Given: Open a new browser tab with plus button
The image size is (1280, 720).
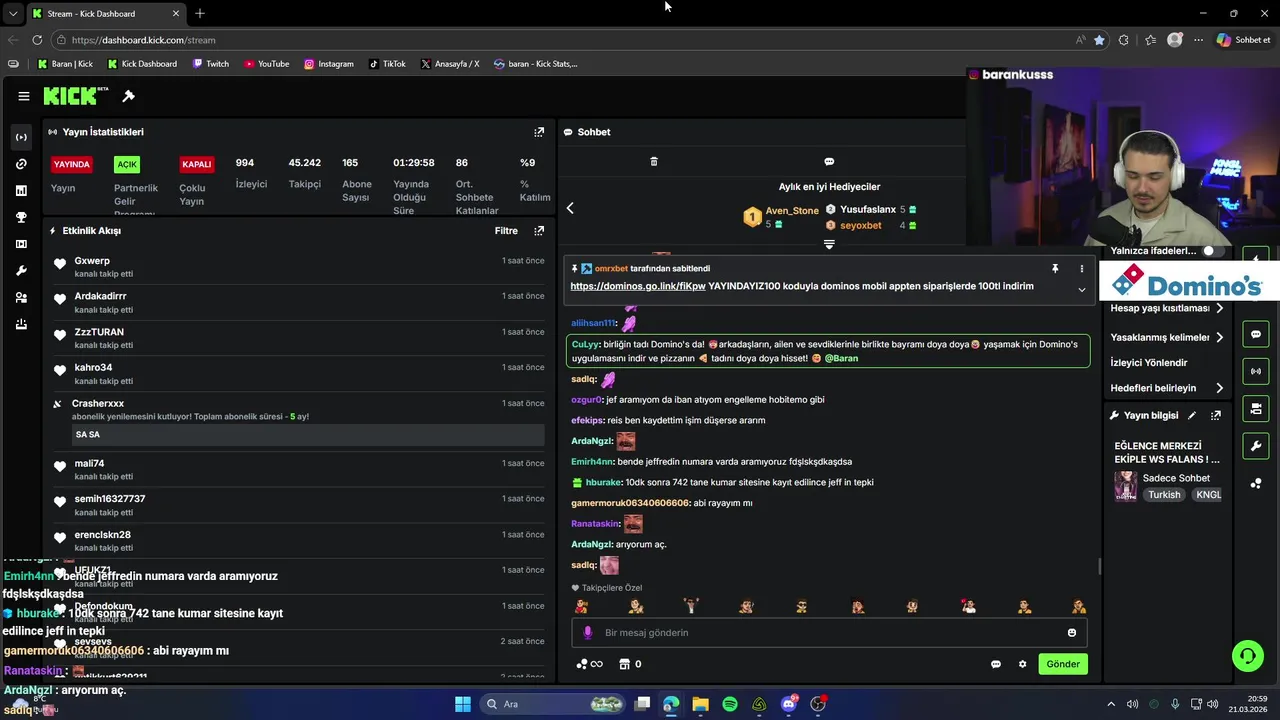Looking at the screenshot, I should 200,14.
